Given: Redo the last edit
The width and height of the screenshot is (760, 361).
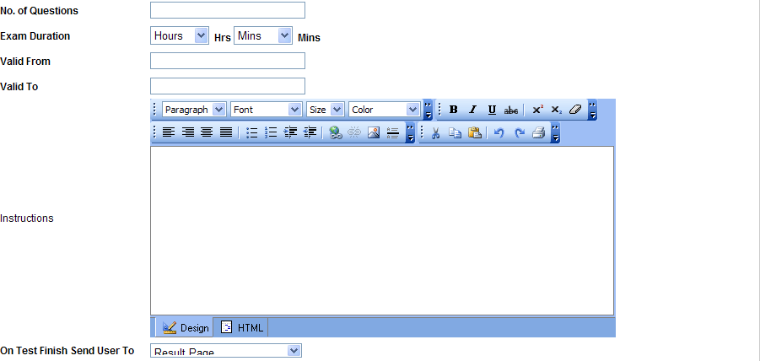Looking at the screenshot, I should 519,132.
